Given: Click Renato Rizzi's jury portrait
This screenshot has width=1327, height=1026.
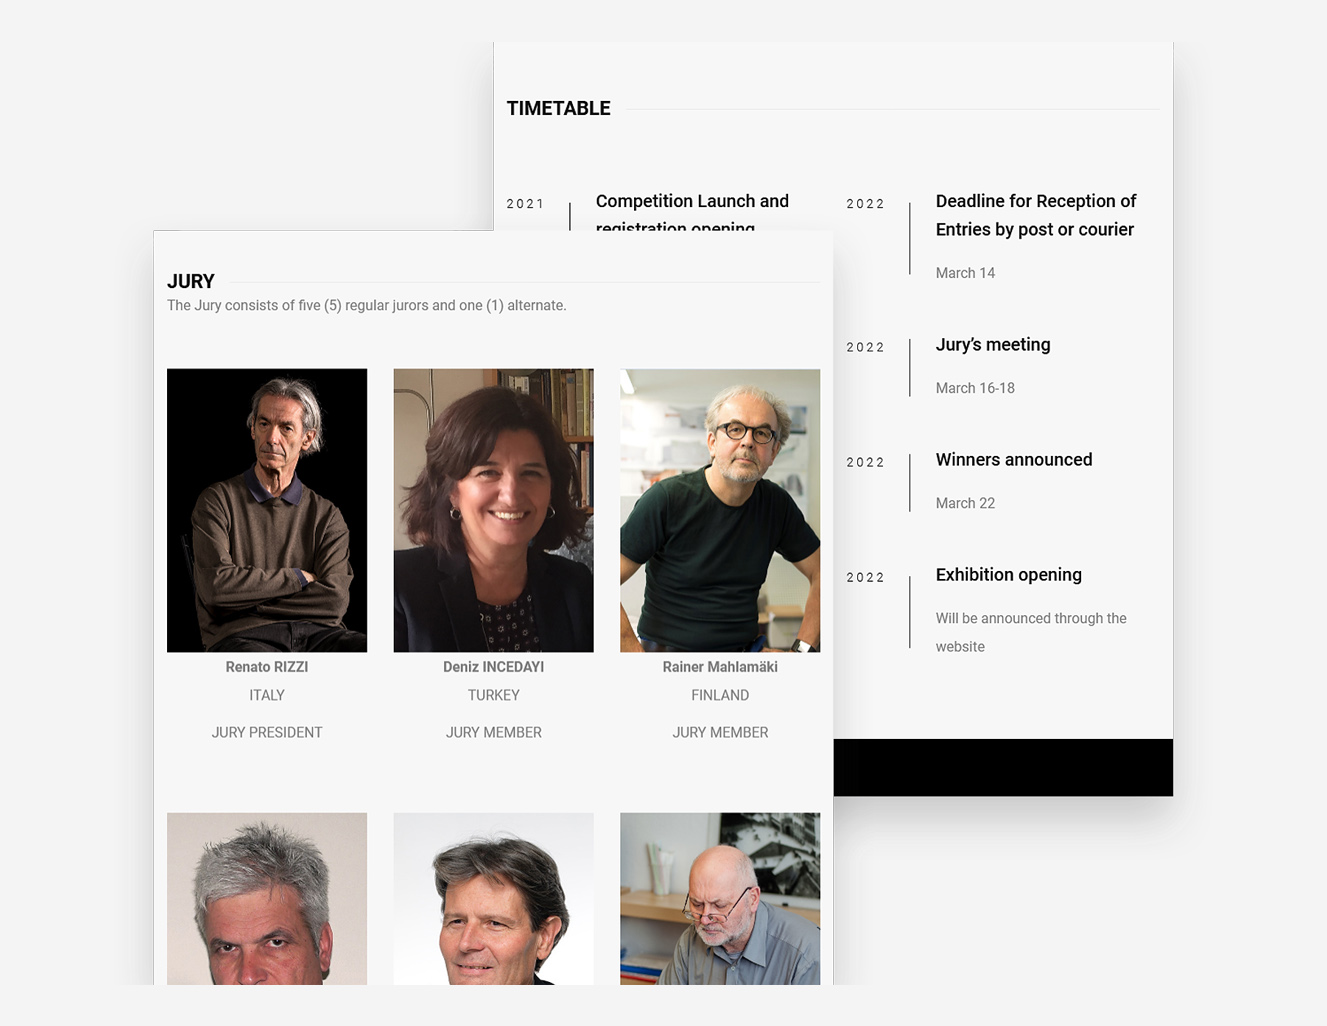Looking at the screenshot, I should [x=267, y=510].
